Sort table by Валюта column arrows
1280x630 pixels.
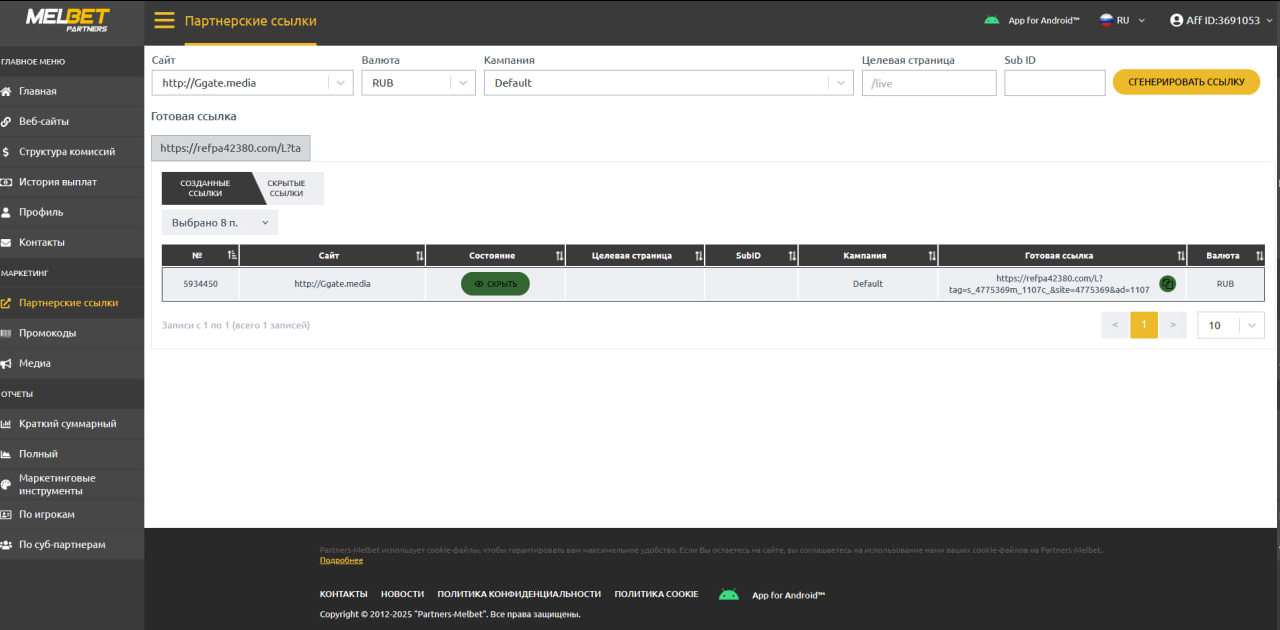1259,256
